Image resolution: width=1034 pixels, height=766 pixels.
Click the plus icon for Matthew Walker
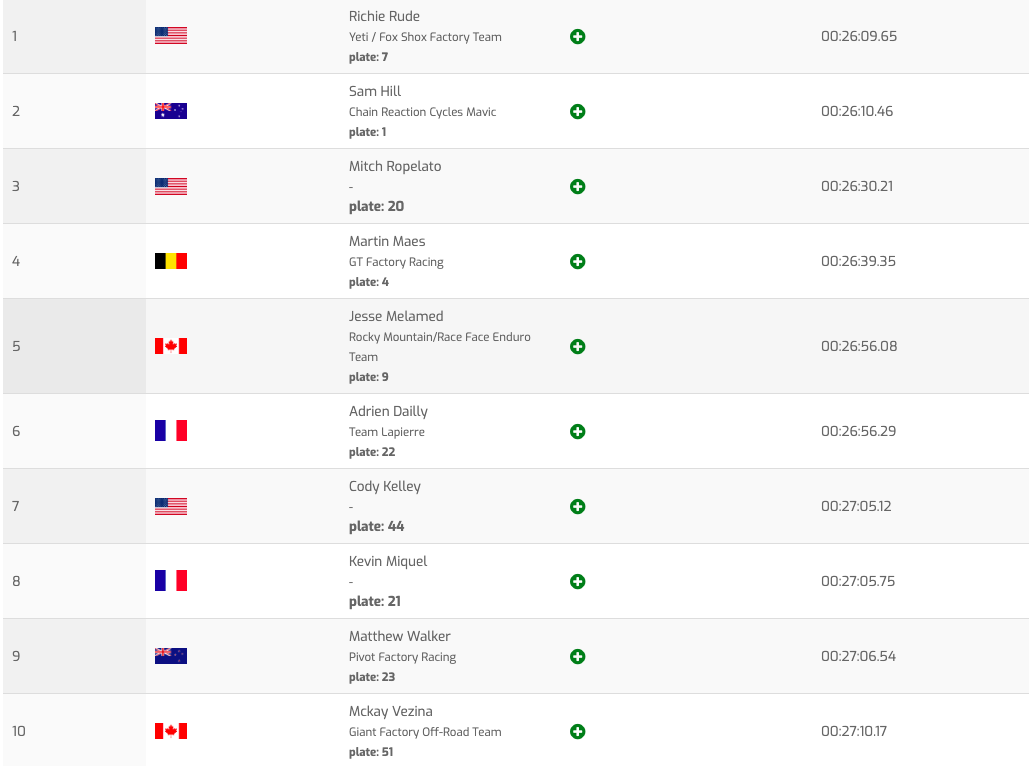(x=577, y=657)
